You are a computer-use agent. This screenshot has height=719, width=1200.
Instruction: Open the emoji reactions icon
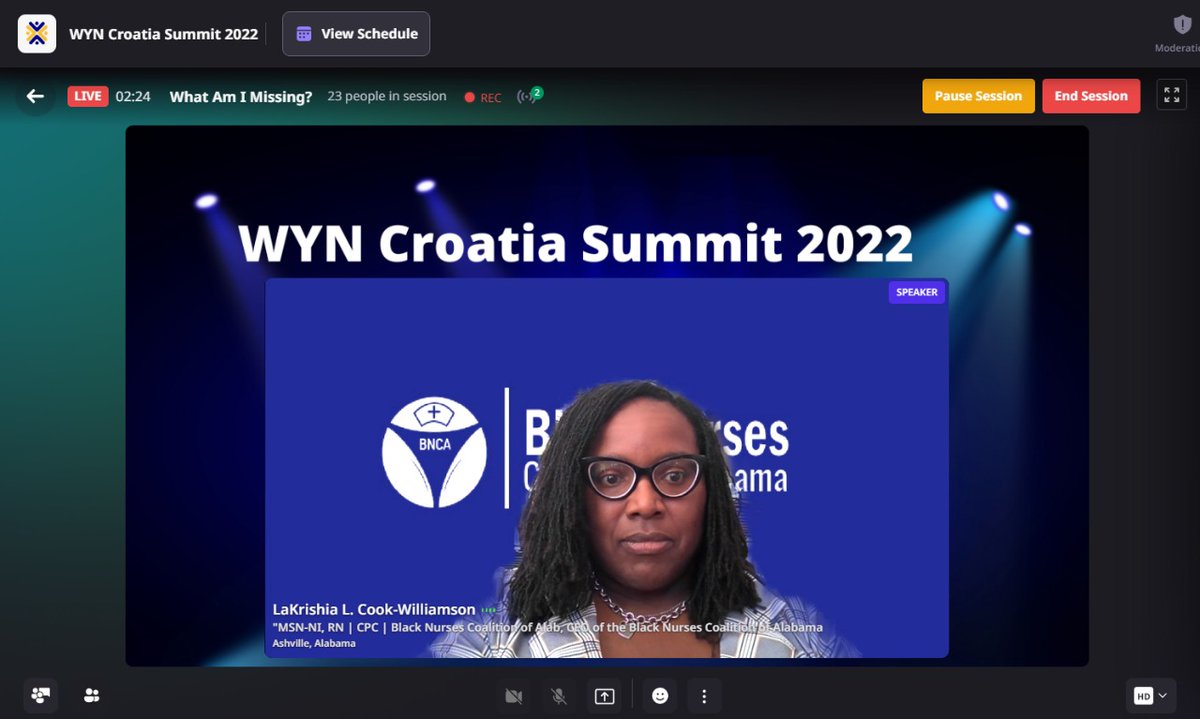coord(660,696)
